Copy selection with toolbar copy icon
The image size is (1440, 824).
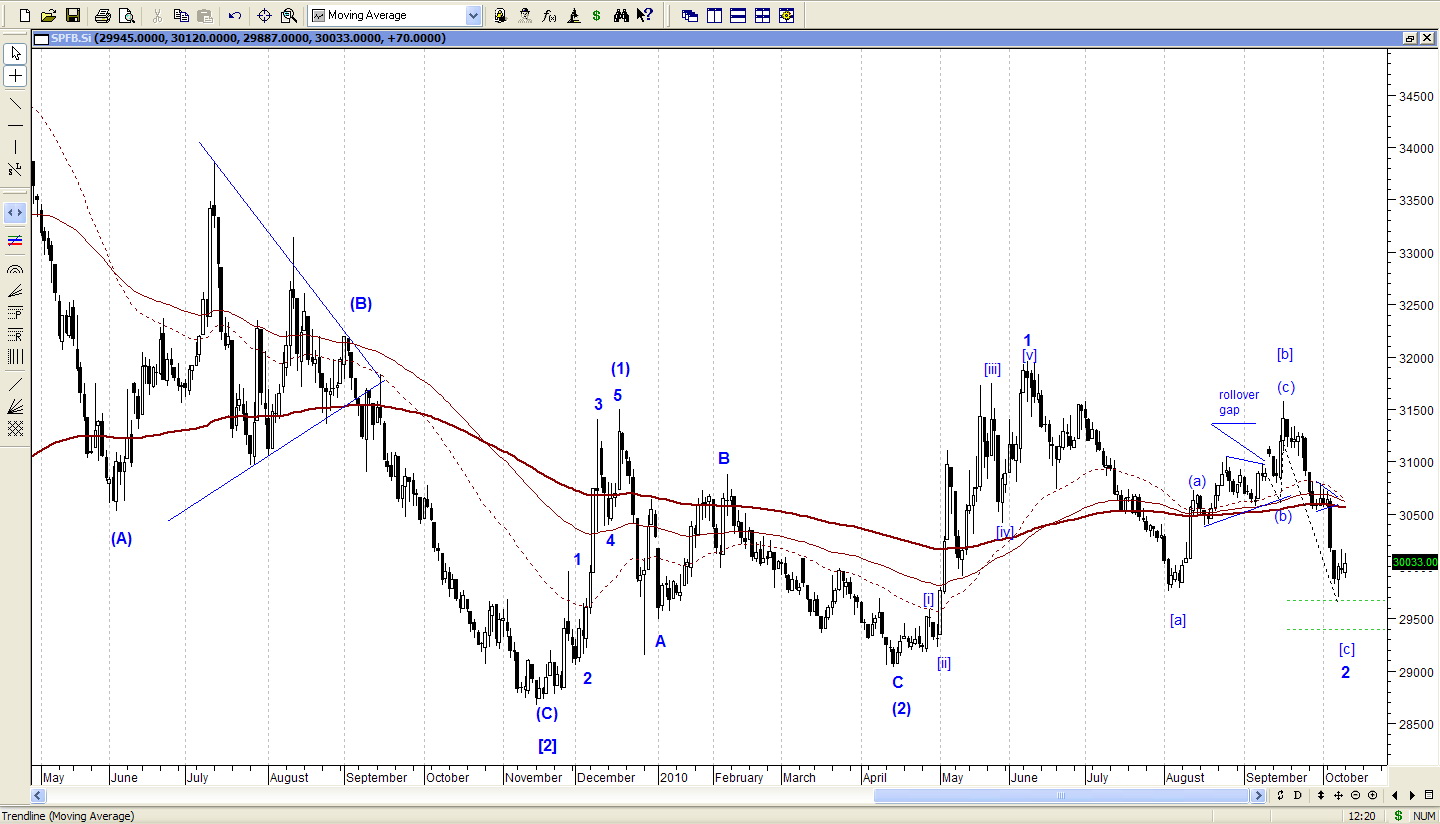coord(181,15)
